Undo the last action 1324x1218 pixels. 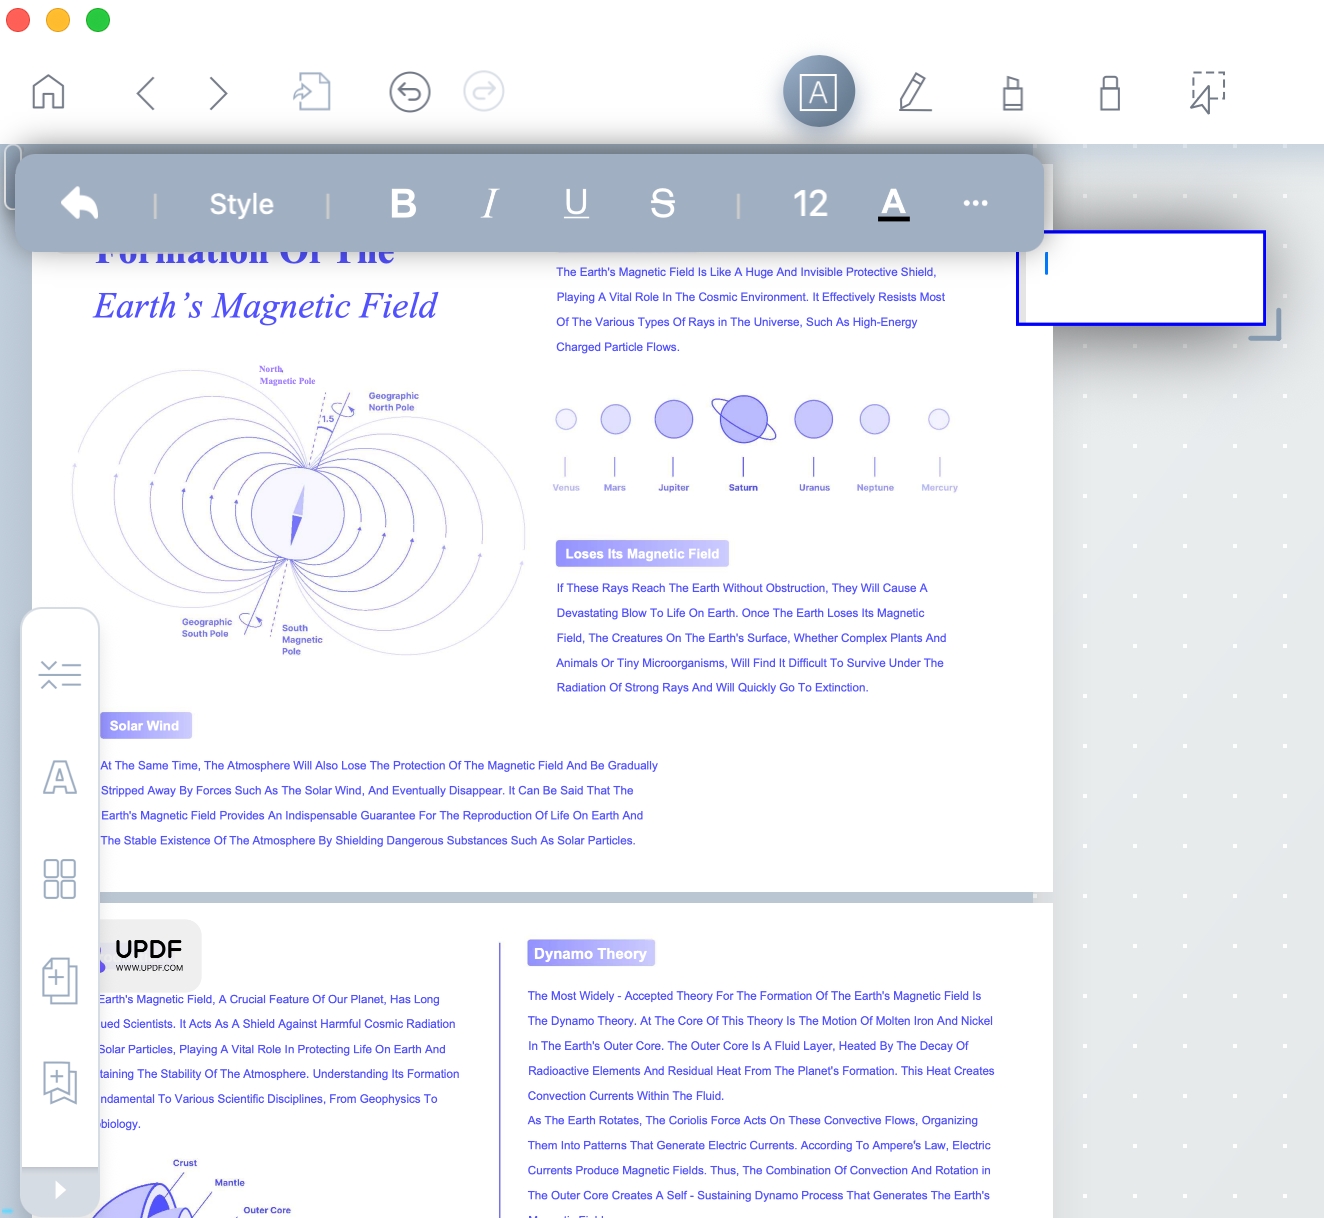tap(410, 92)
